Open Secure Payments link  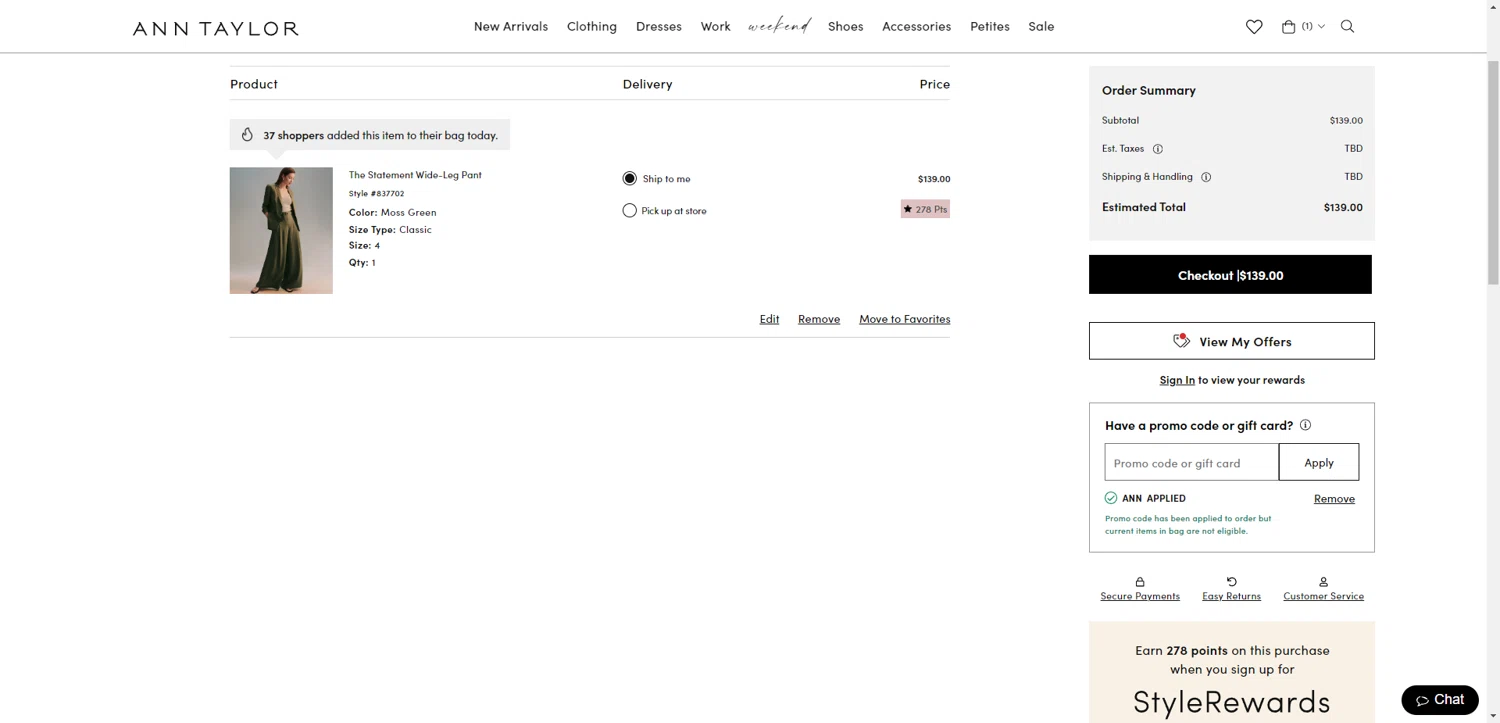(1140, 596)
